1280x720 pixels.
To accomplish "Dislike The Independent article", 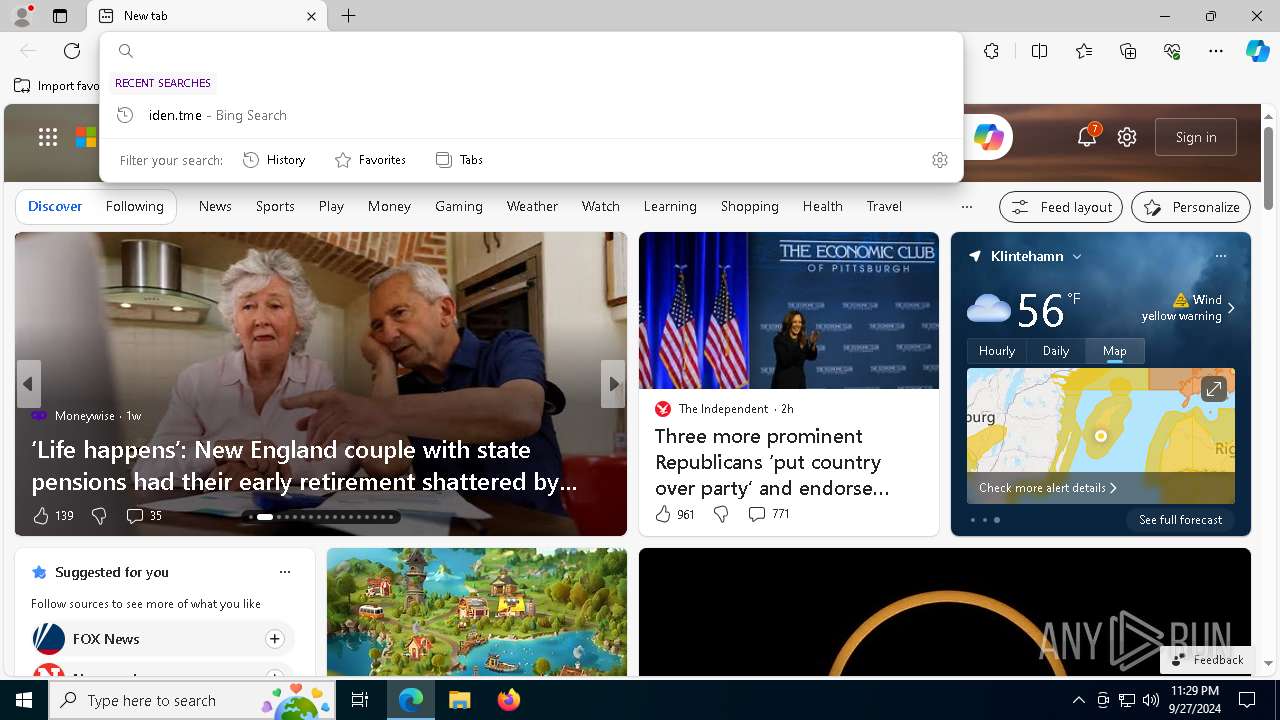I will [x=721, y=514].
